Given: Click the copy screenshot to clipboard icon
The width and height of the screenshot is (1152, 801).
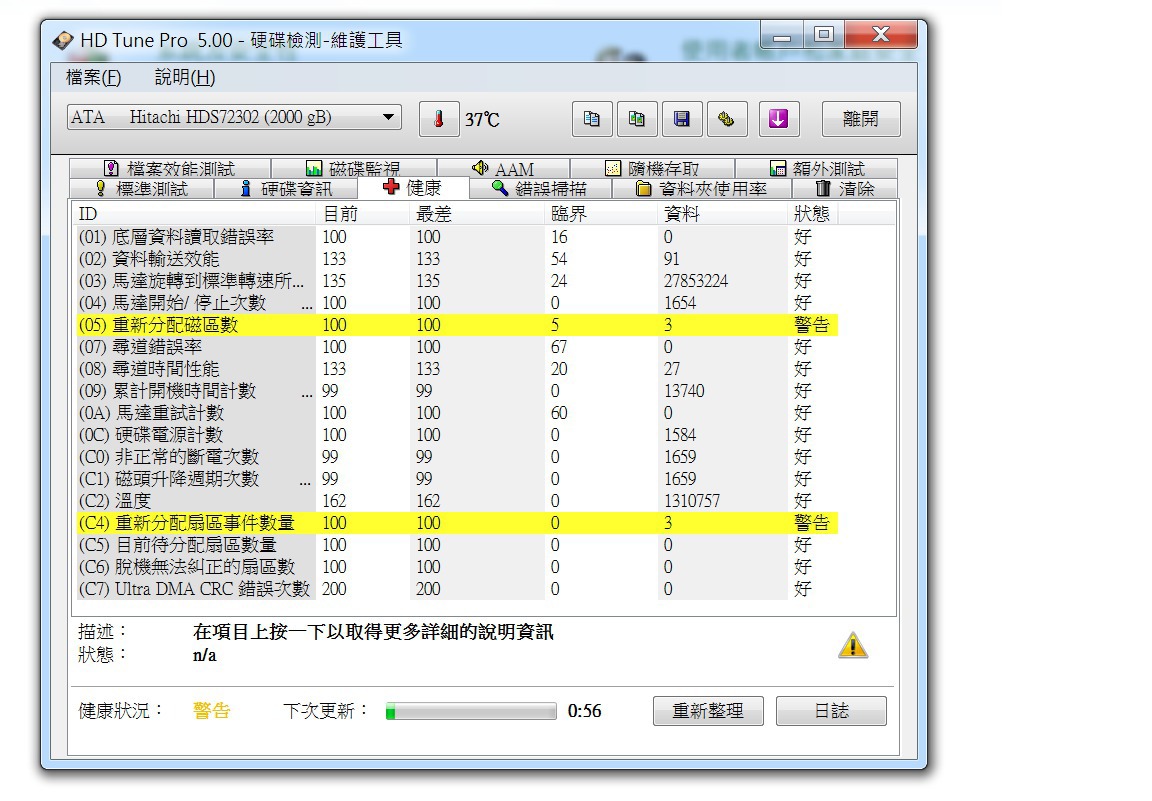Looking at the screenshot, I should (x=637, y=119).
